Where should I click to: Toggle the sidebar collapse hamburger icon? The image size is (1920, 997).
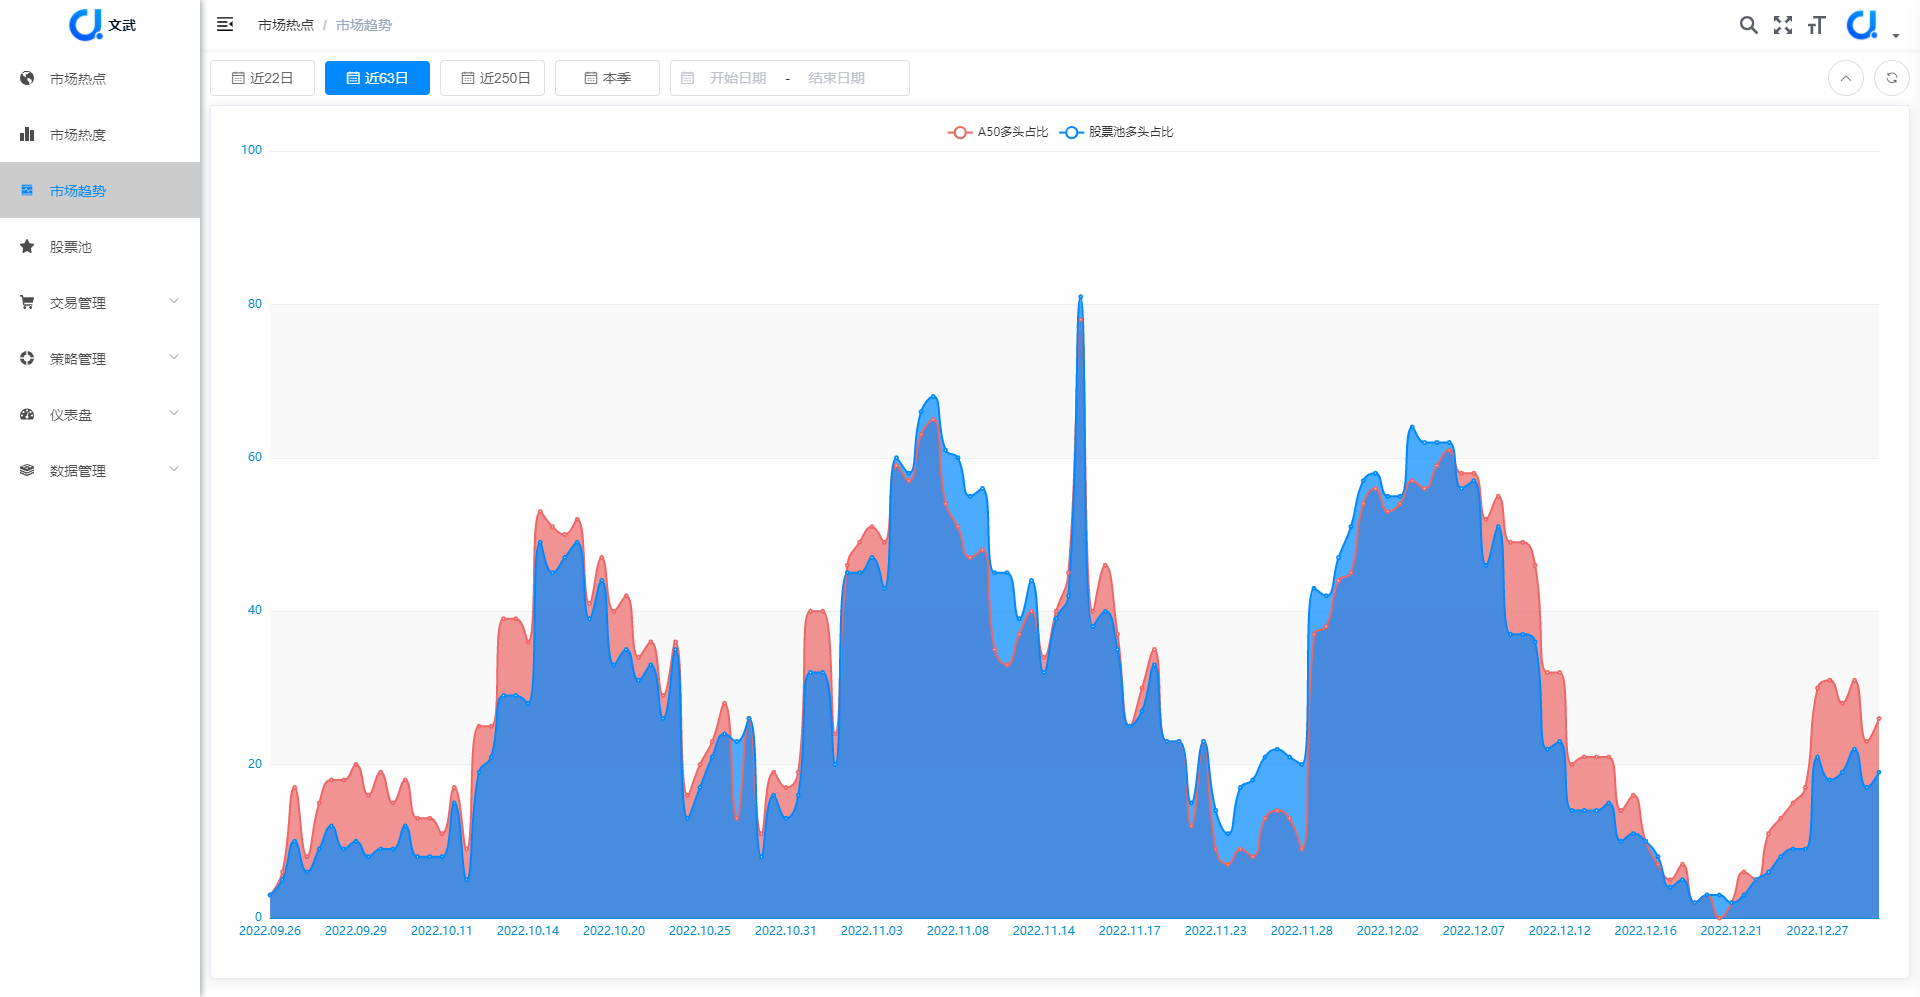tap(225, 24)
